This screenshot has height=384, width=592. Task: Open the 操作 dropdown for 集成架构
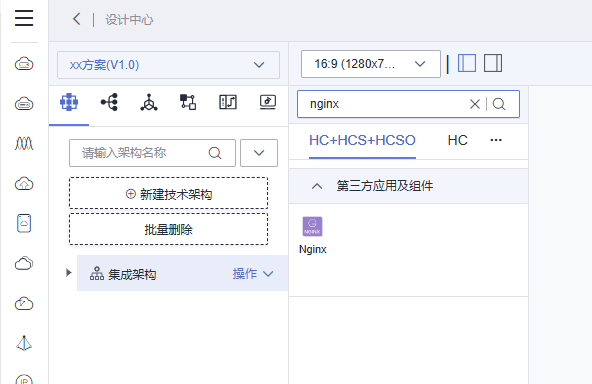tap(253, 274)
